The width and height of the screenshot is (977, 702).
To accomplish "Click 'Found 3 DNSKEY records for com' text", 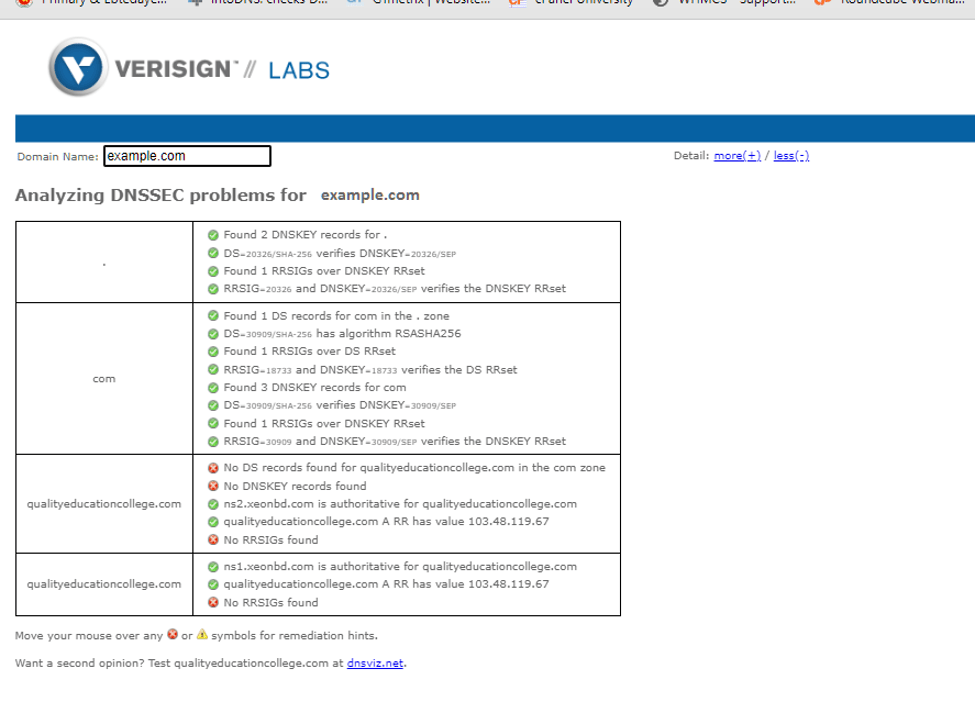I will tap(315, 387).
